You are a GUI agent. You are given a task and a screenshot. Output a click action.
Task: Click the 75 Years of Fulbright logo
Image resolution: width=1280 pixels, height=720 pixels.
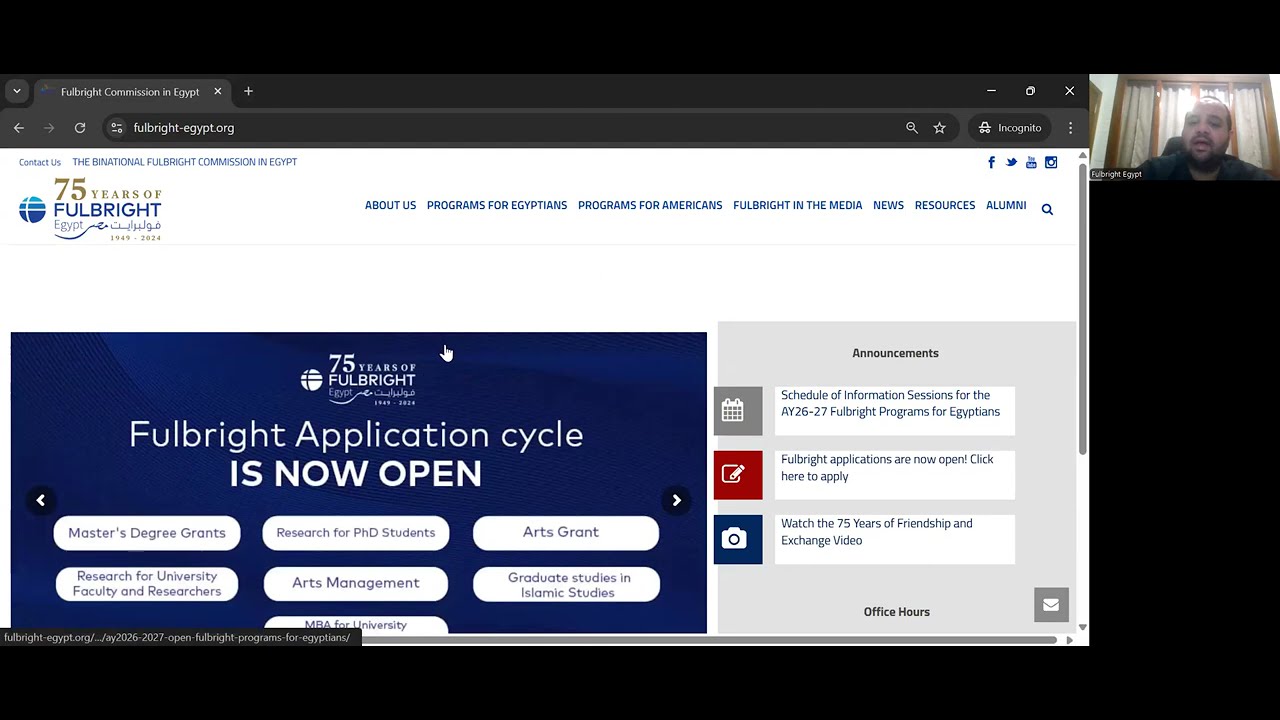coord(90,209)
